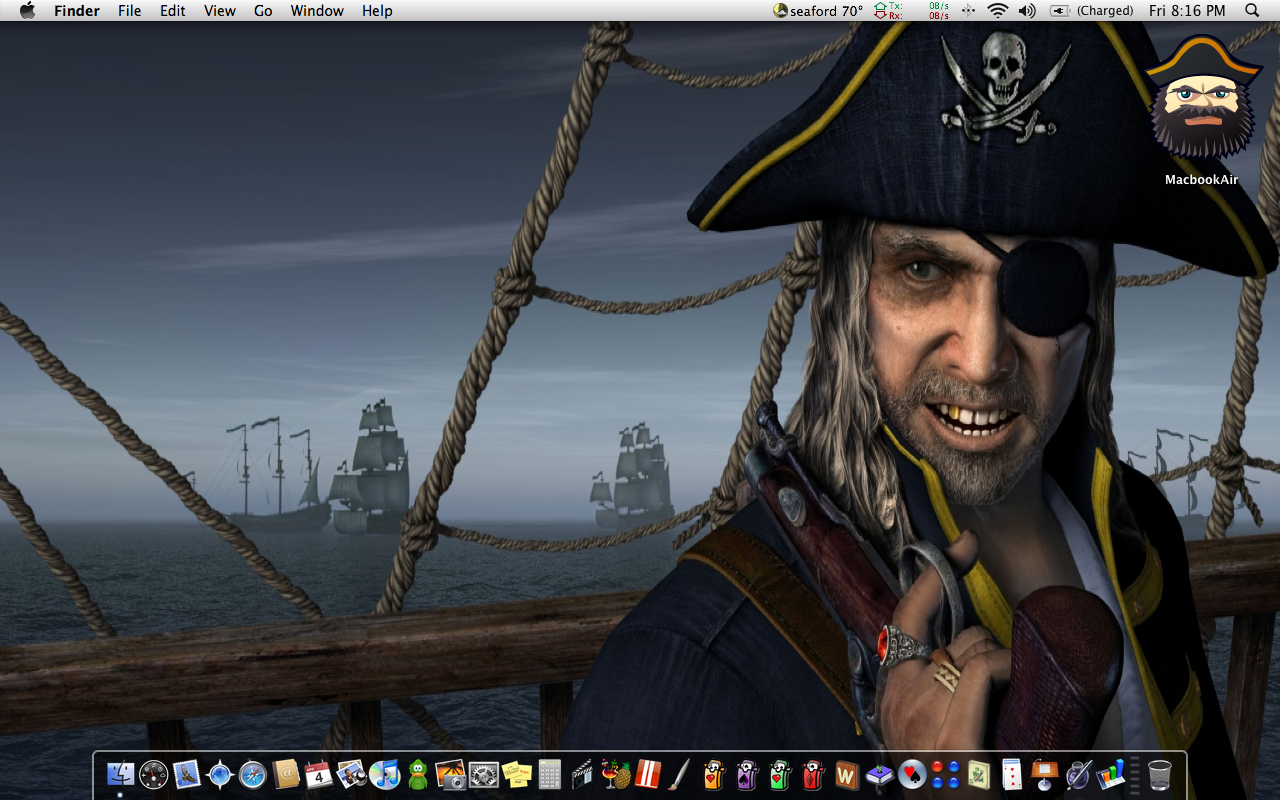The width and height of the screenshot is (1280, 800).
Task: Click the (Charged) battery status text
Action: pos(1105,11)
